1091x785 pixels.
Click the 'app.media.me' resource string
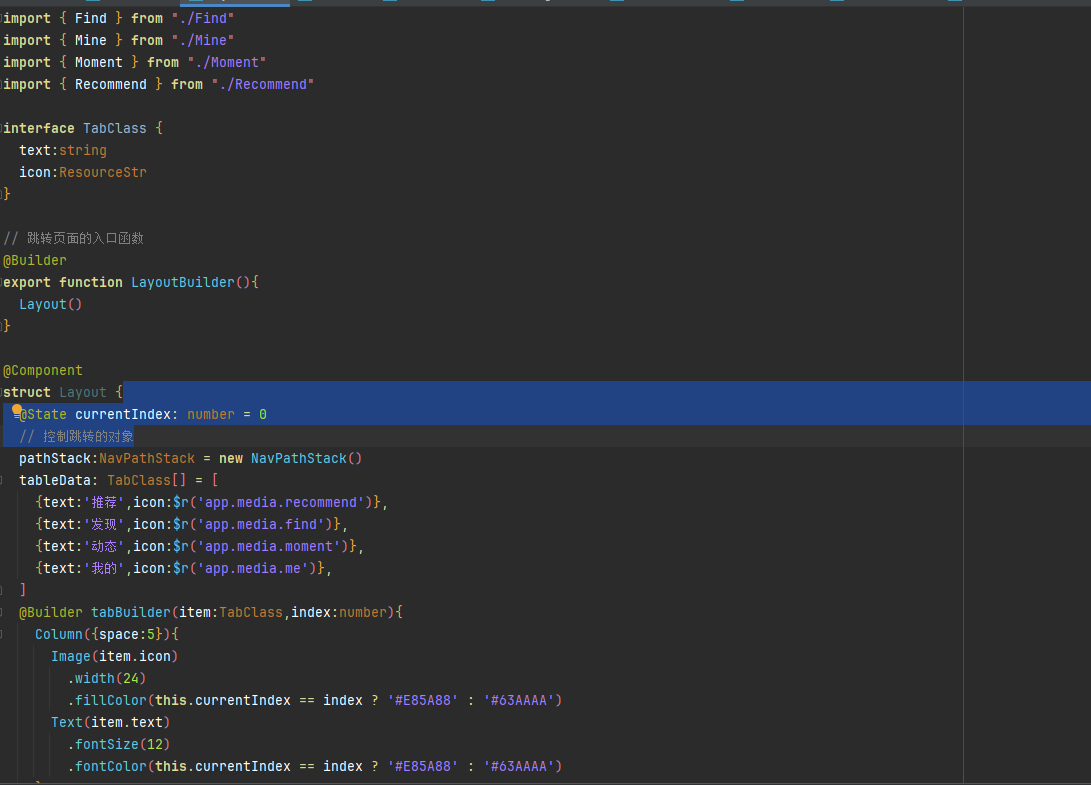[254, 569]
